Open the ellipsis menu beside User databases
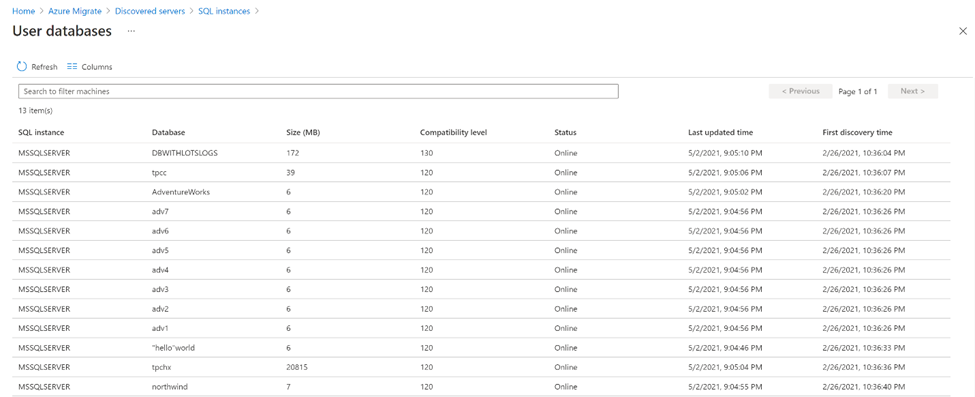975x397 pixels. click(x=131, y=30)
